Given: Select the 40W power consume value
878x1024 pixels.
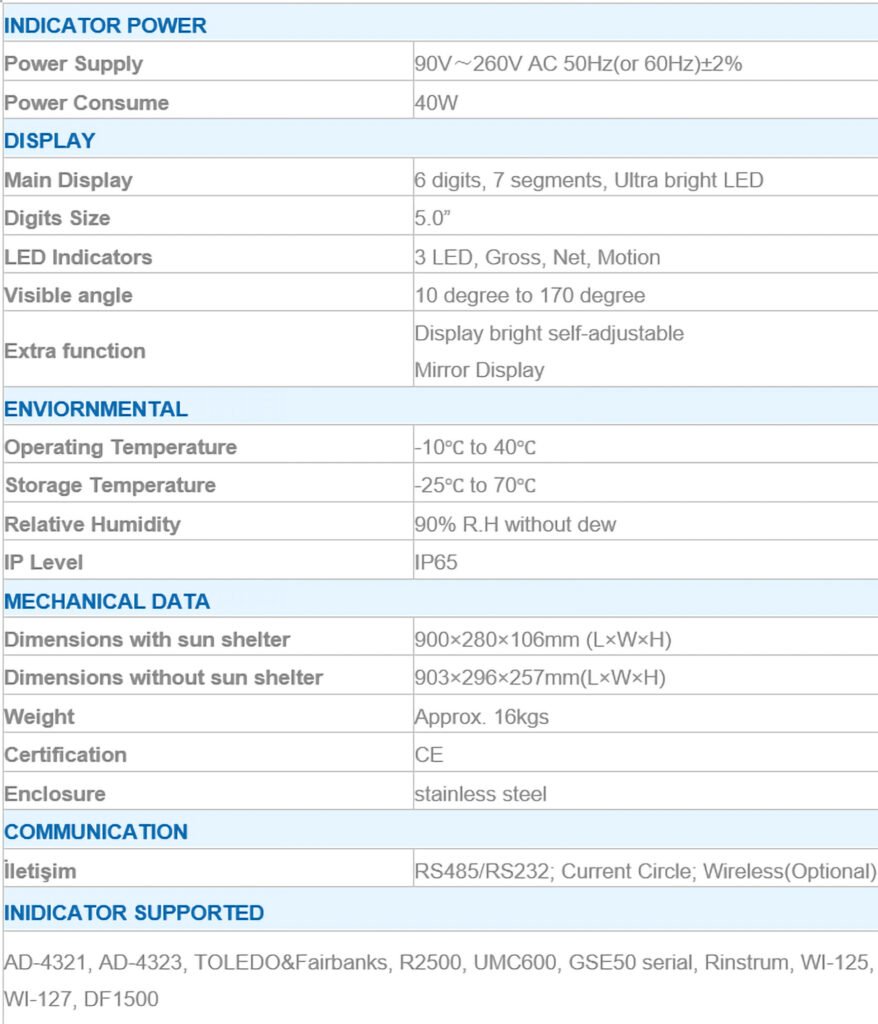Looking at the screenshot, I should (x=436, y=103).
